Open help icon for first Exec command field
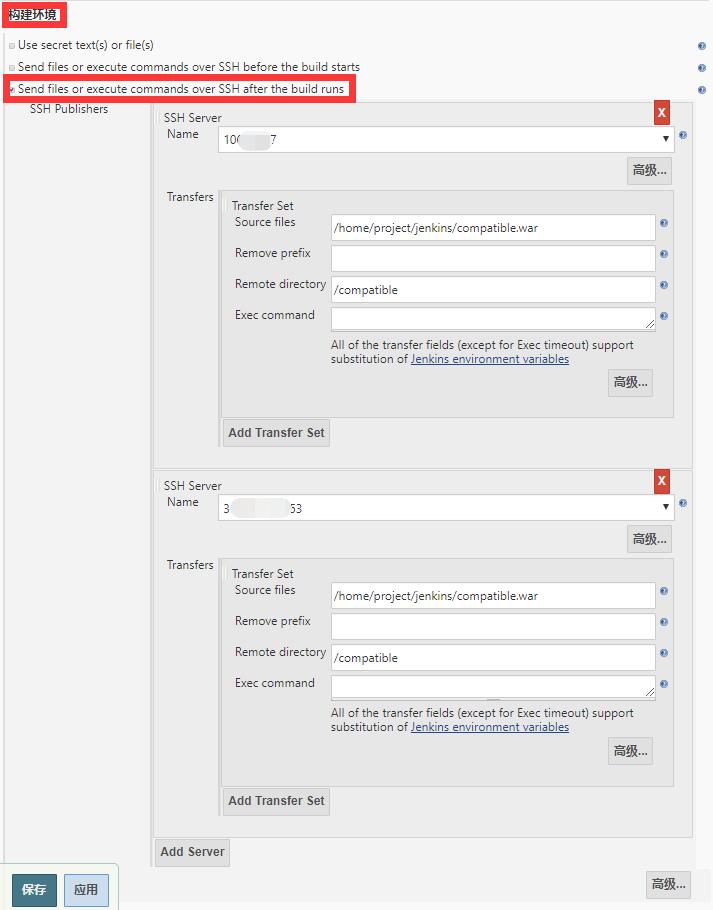The height and width of the screenshot is (910, 713). click(x=664, y=316)
